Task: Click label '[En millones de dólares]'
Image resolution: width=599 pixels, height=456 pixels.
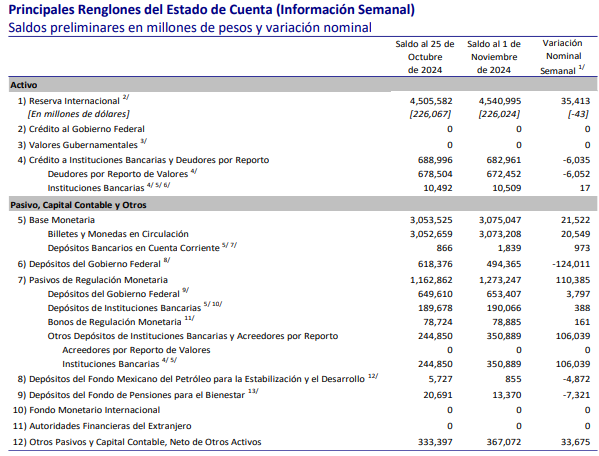Action: (78, 114)
